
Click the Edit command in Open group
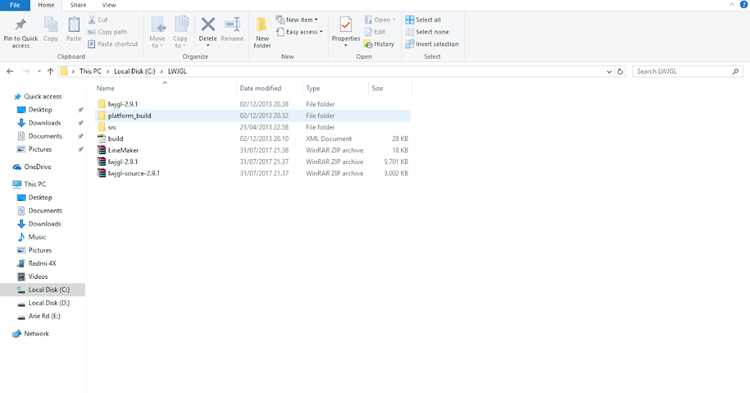pos(375,32)
